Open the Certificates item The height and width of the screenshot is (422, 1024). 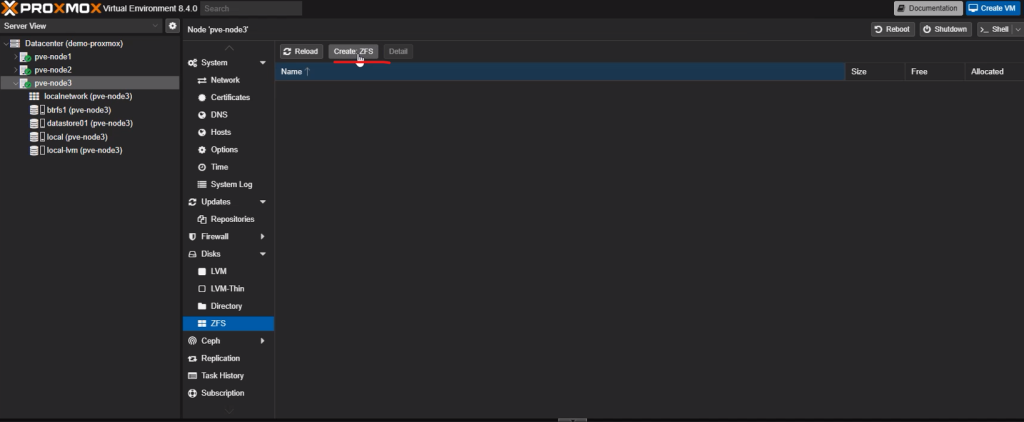(x=229, y=97)
